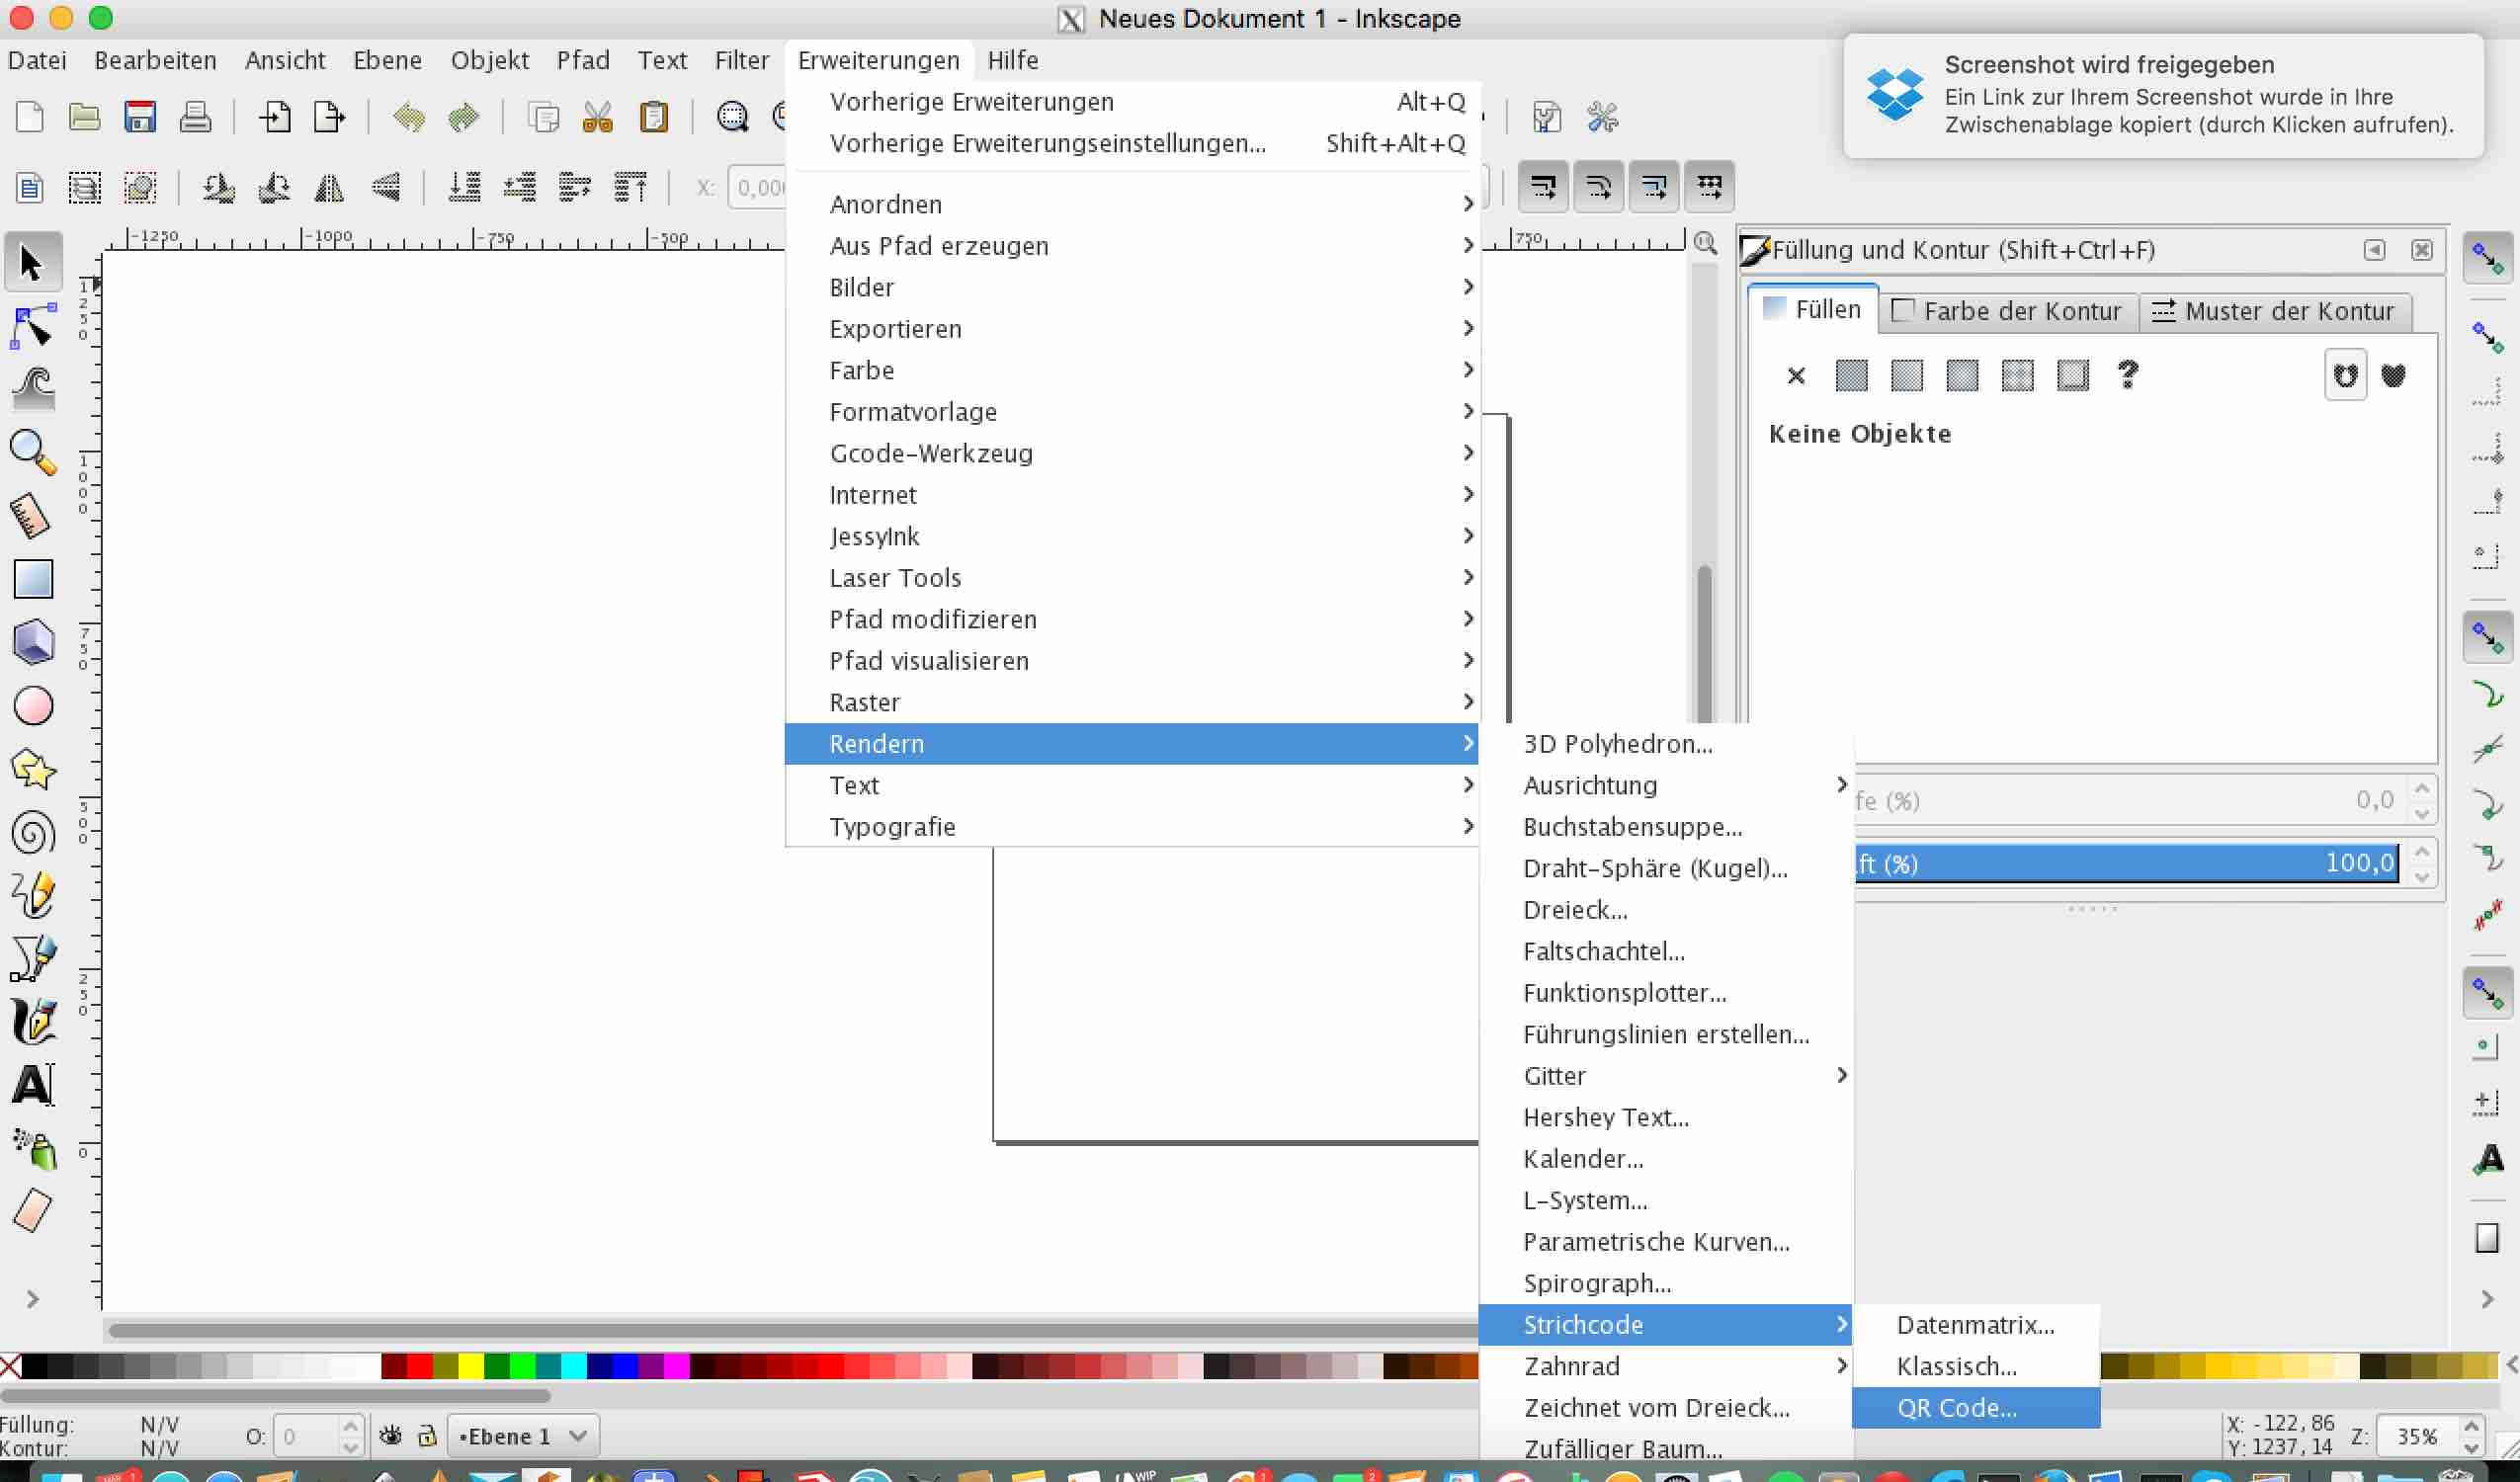Expand the Zahnrad submenu
This screenshot has width=2520, height=1482.
[x=1666, y=1366]
